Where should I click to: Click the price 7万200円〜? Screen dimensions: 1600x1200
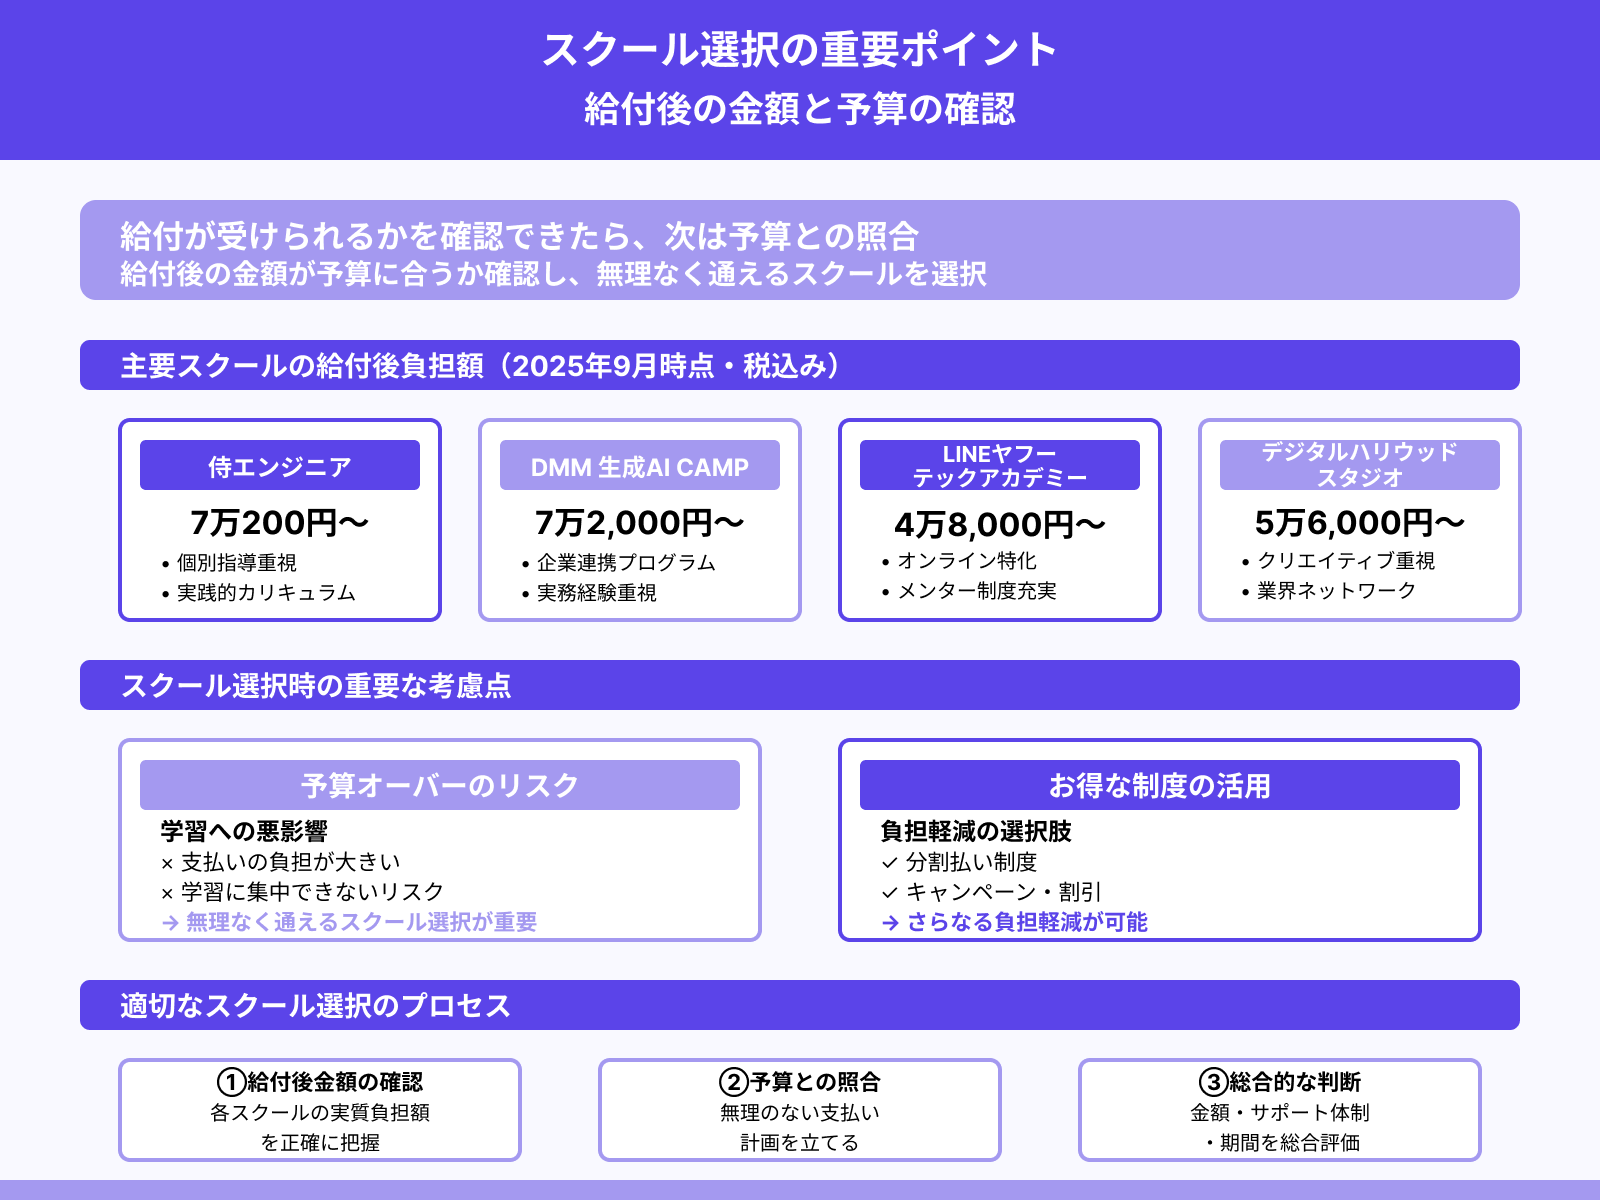point(280,523)
